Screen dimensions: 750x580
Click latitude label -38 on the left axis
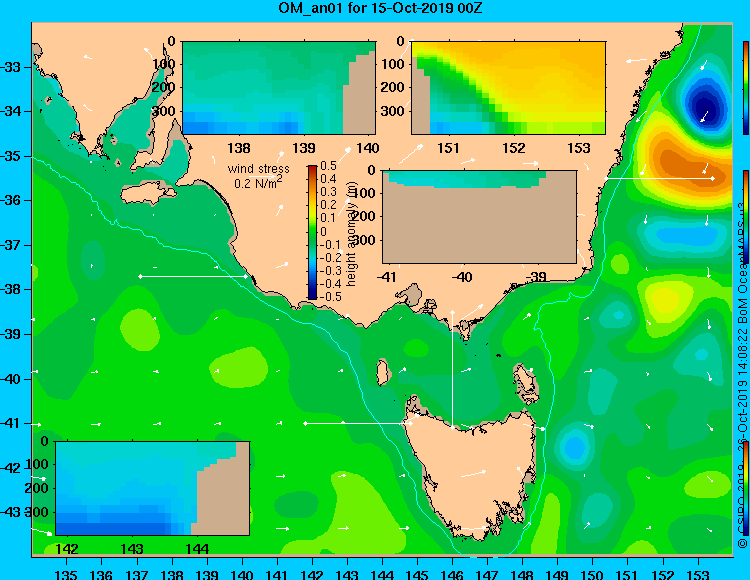[x=11, y=289]
